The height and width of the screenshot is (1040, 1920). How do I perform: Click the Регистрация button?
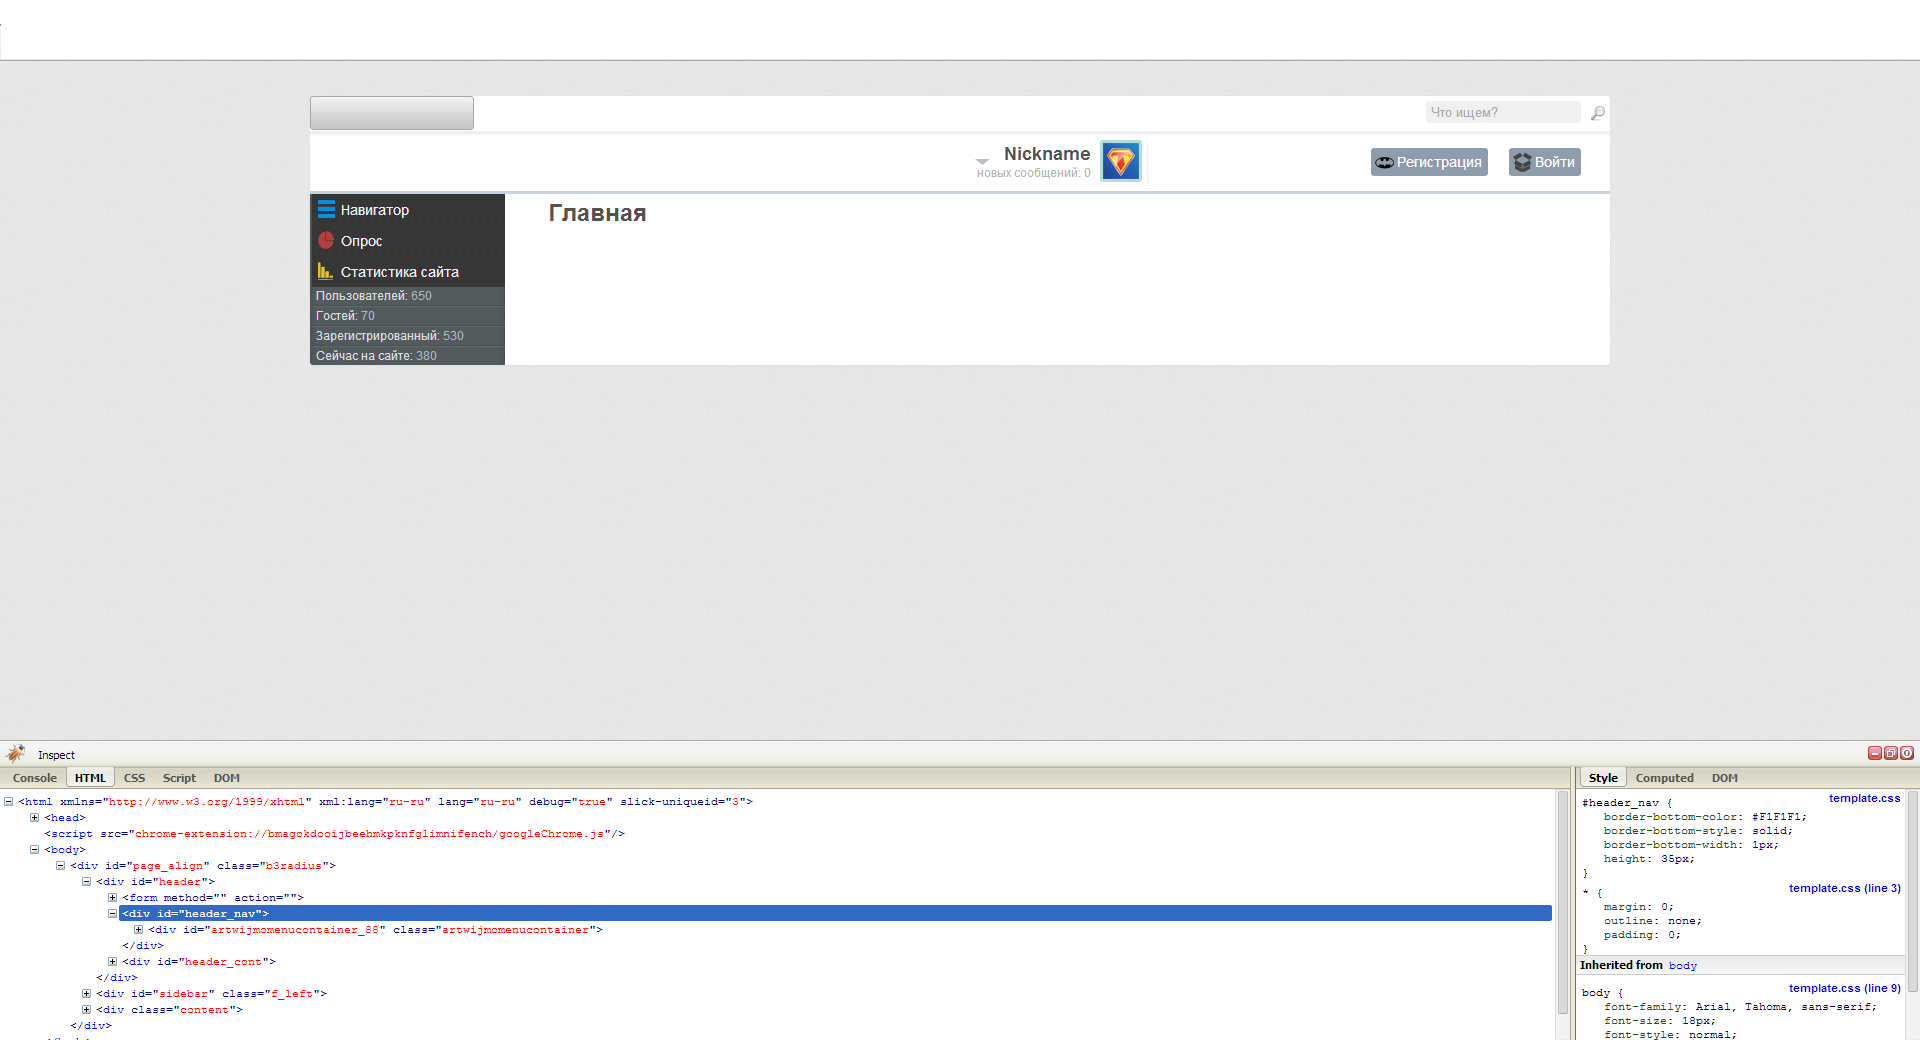coord(1429,162)
